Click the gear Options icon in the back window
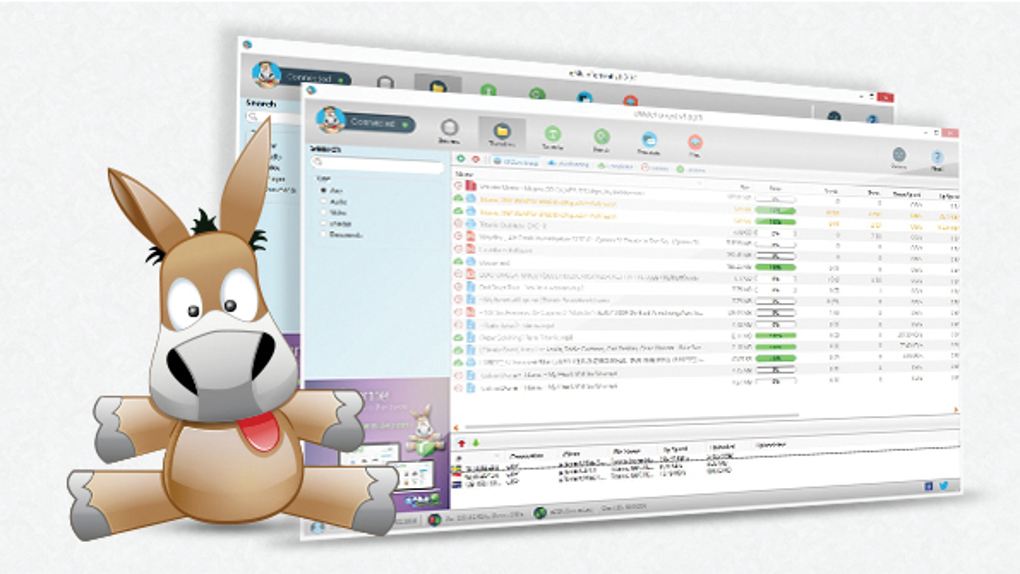1020x574 pixels. tap(834, 116)
